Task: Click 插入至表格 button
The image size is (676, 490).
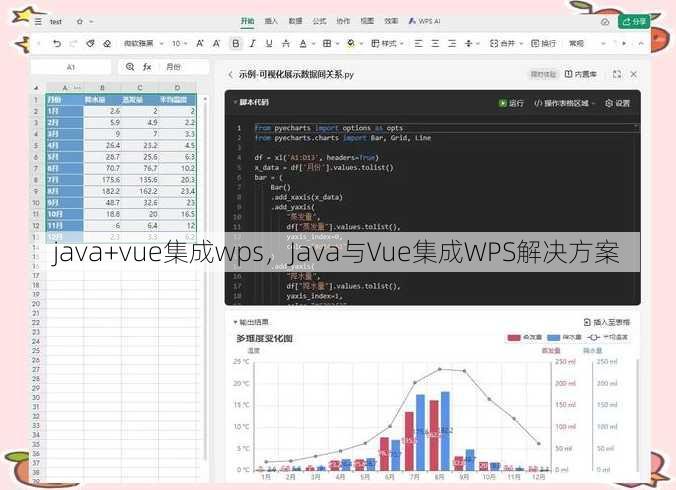Action: coord(607,322)
